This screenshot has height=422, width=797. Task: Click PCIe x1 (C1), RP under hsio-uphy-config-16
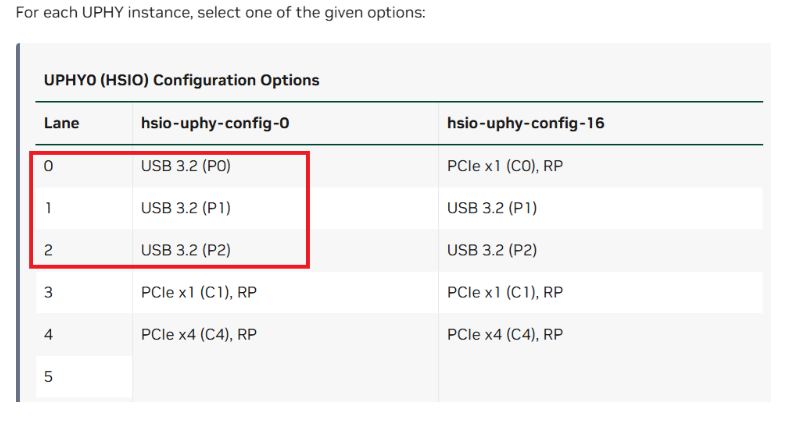tap(504, 292)
